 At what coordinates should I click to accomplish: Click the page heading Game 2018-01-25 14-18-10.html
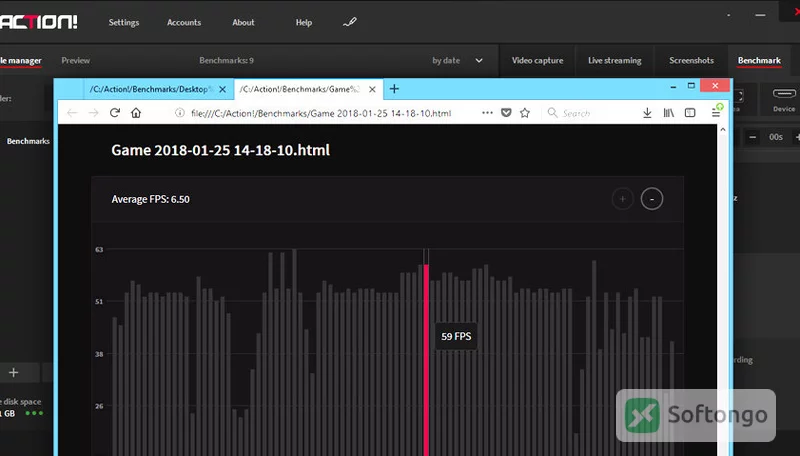(220, 150)
